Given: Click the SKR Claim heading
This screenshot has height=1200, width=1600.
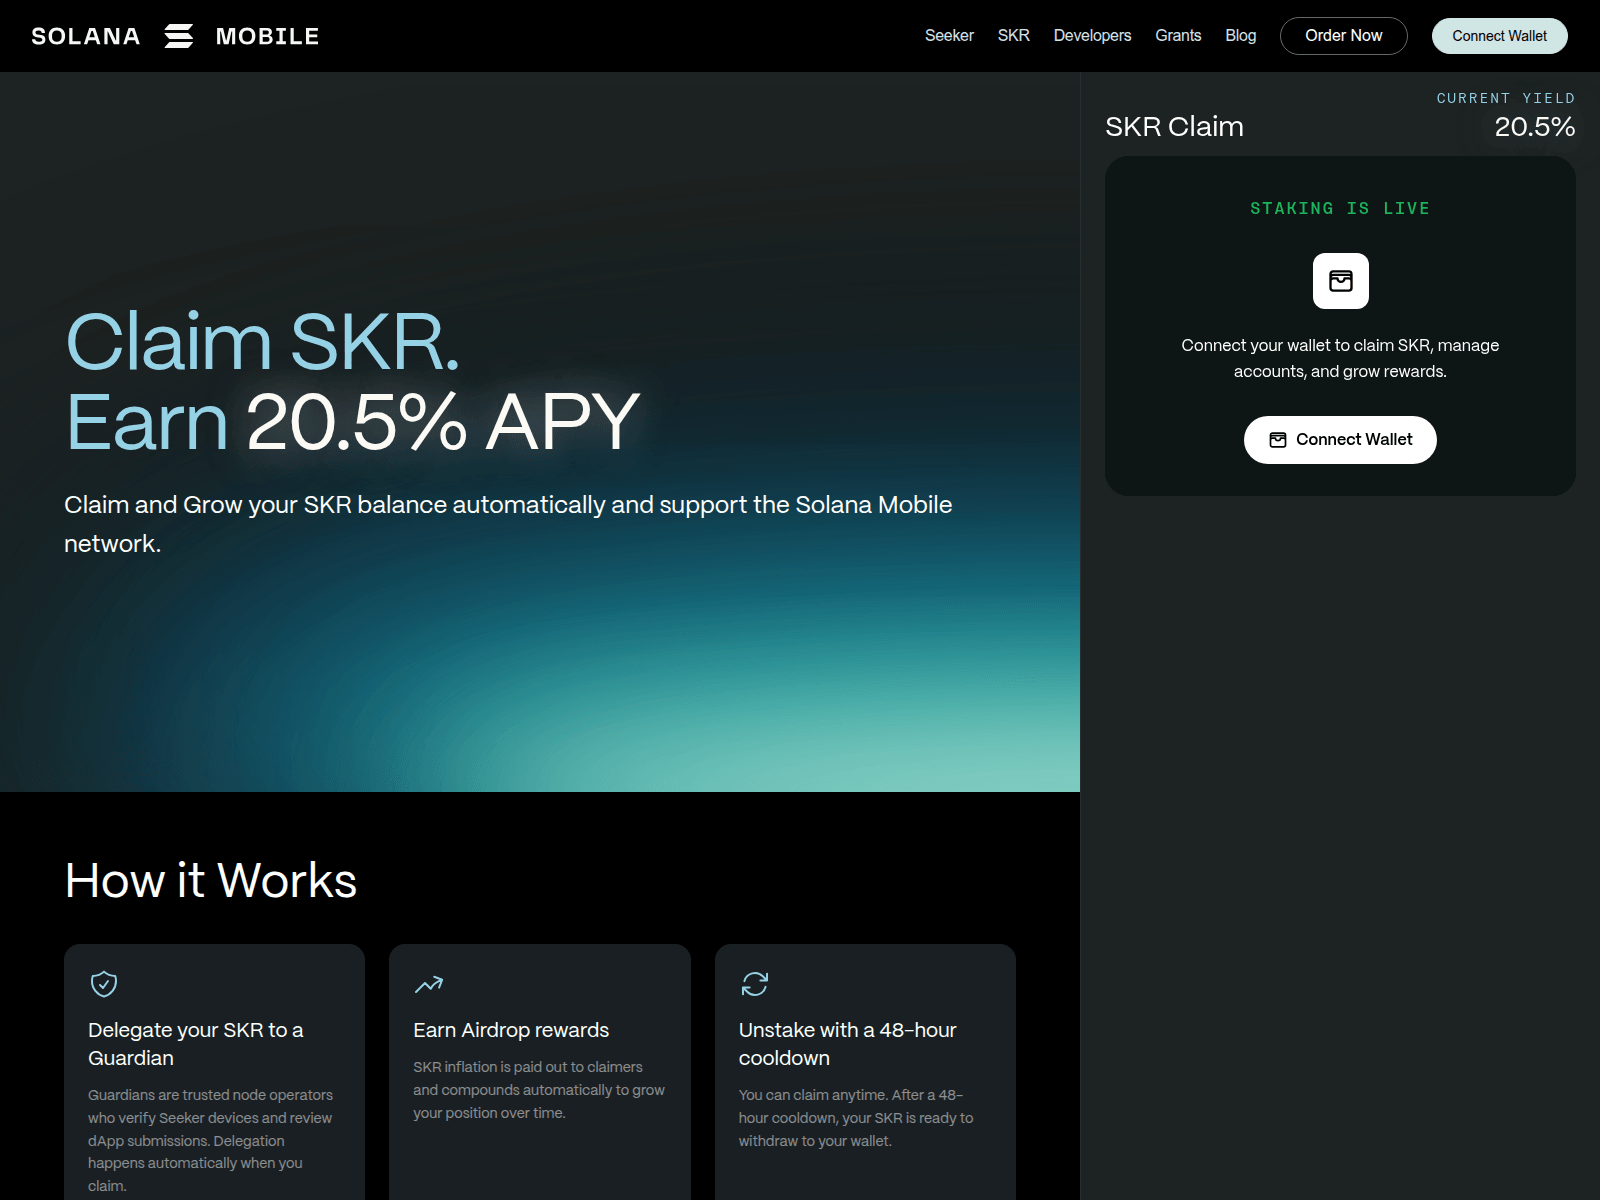Looking at the screenshot, I should click(x=1174, y=127).
